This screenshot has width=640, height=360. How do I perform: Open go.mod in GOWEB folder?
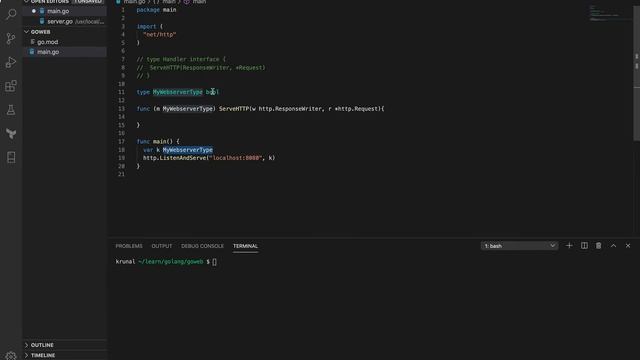pyautogui.click(x=47, y=42)
